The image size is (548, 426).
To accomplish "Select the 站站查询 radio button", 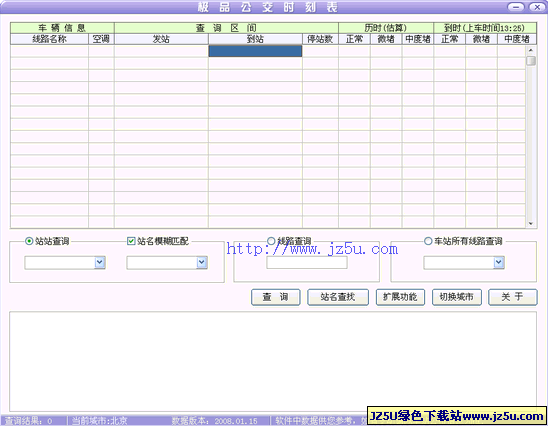I will [x=29, y=241].
